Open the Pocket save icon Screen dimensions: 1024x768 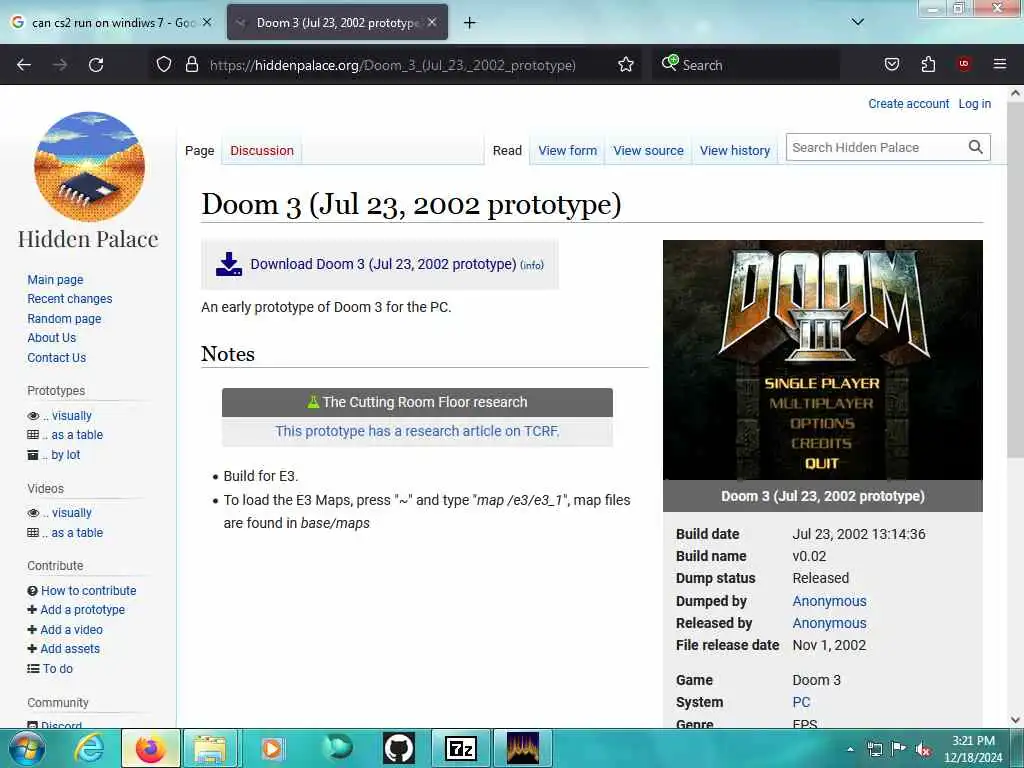891,65
